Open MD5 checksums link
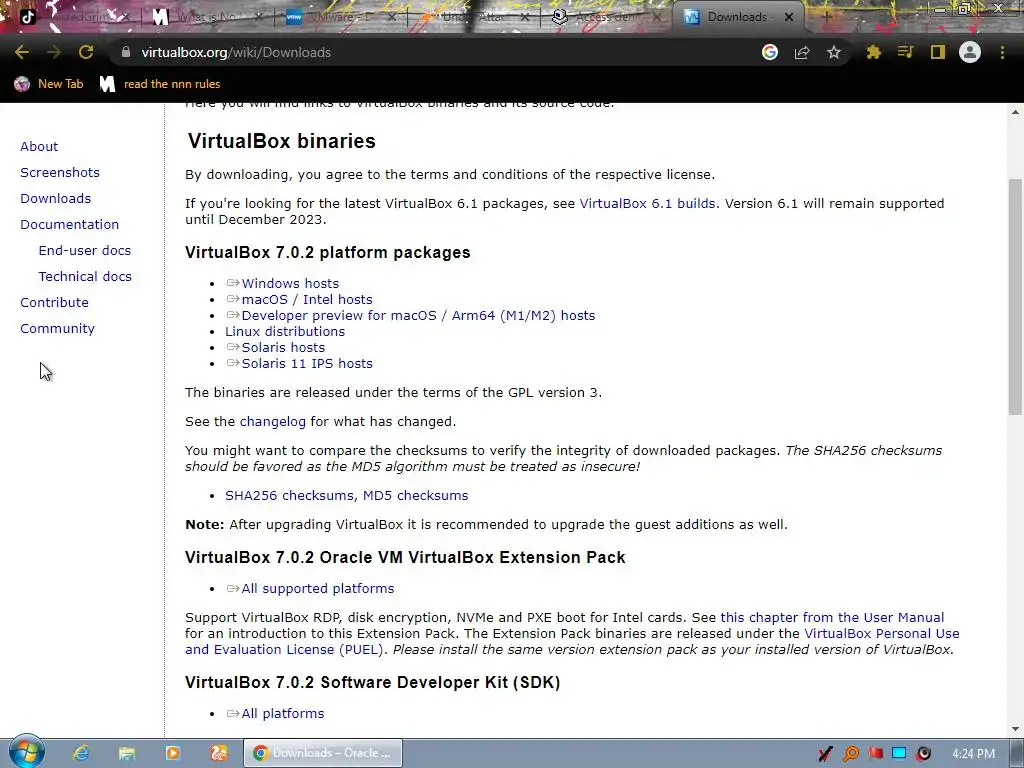 pyautogui.click(x=415, y=496)
